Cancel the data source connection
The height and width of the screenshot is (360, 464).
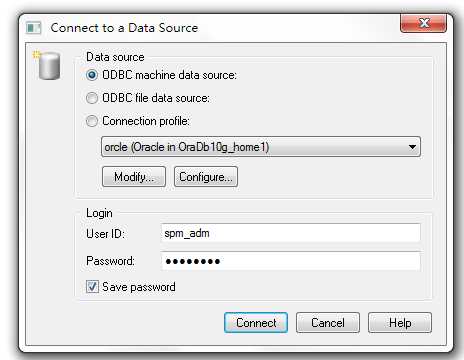tap(328, 323)
